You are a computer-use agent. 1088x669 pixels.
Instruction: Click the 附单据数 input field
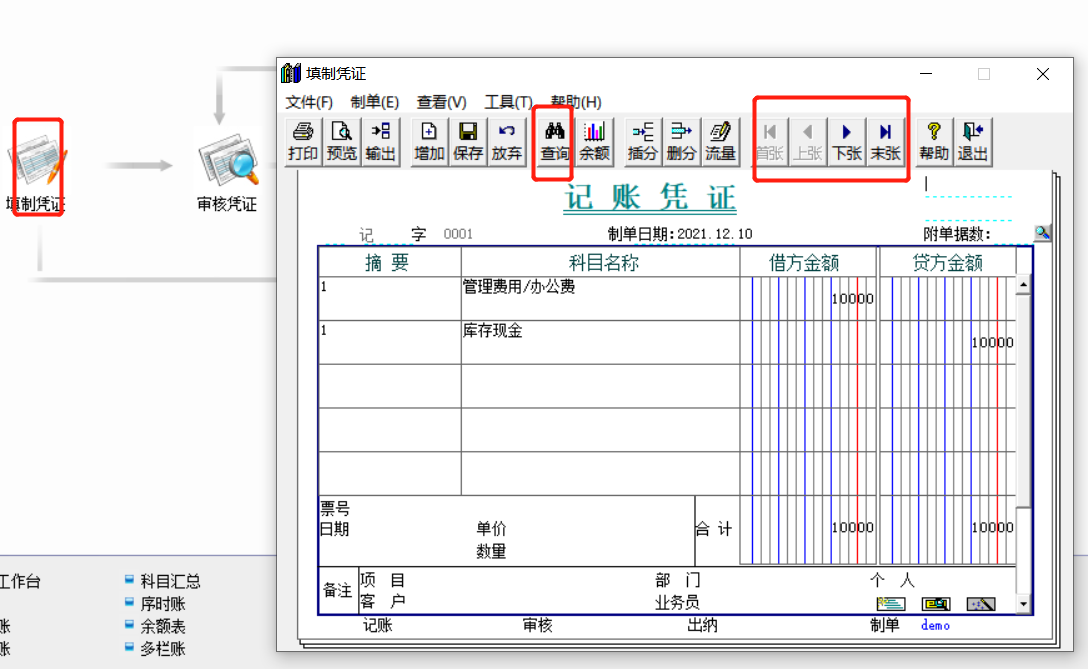[x=1011, y=234]
